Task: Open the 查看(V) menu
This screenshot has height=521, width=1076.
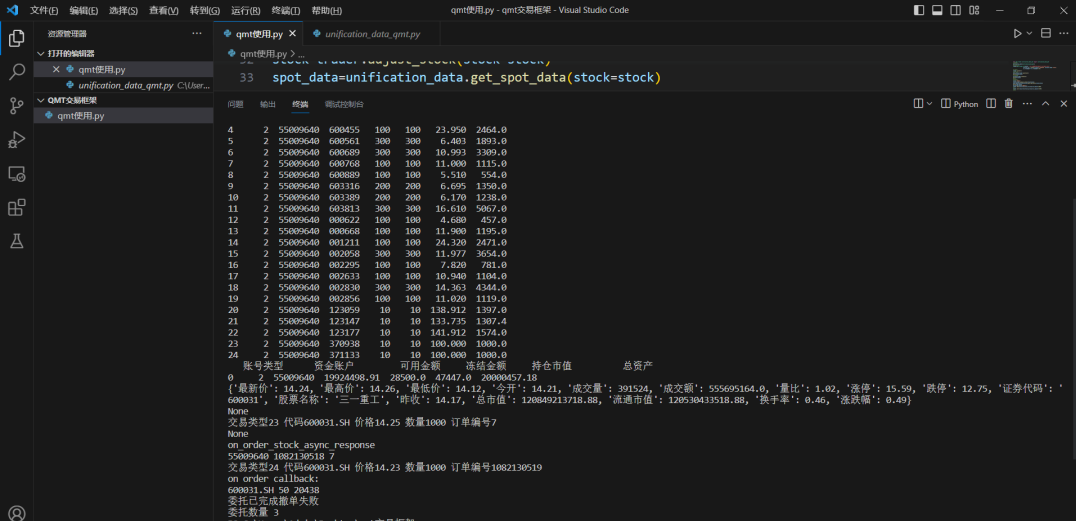Action: (164, 10)
